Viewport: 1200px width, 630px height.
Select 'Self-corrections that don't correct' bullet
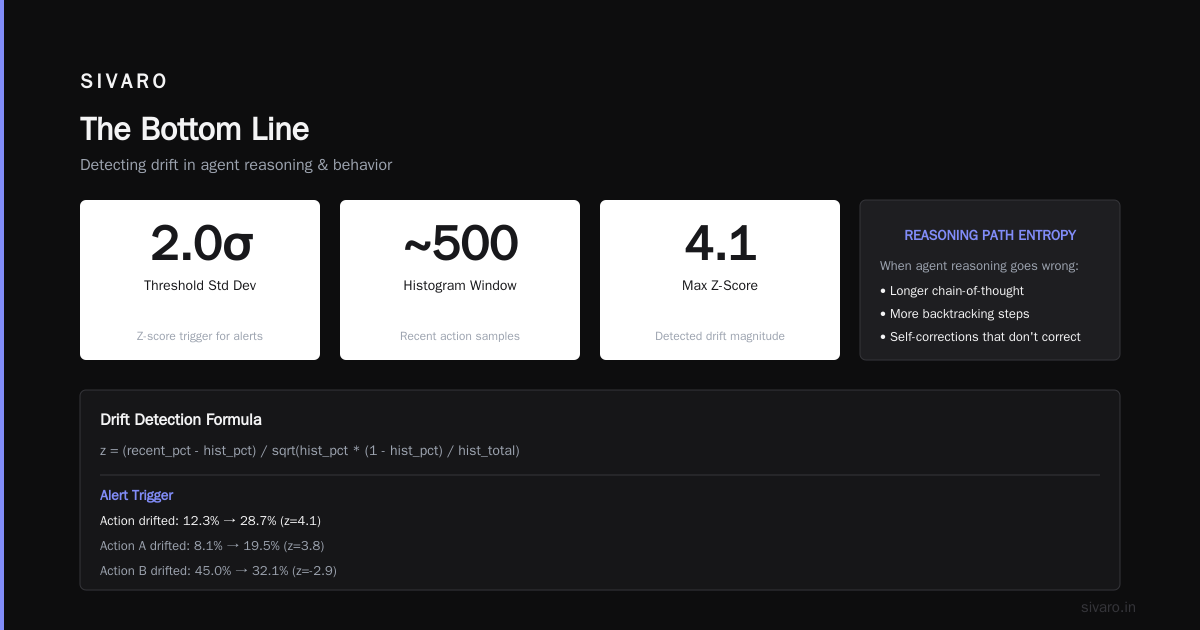click(x=980, y=337)
